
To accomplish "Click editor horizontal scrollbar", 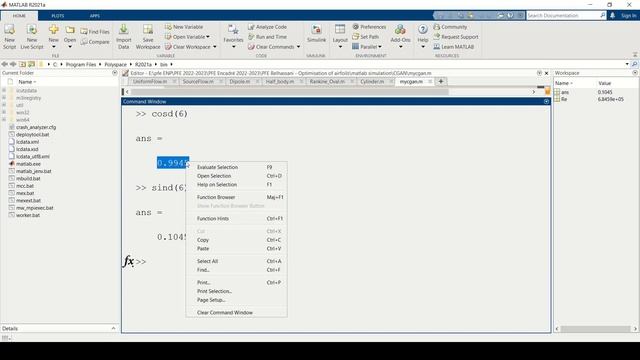I will click(x=289, y=92).
